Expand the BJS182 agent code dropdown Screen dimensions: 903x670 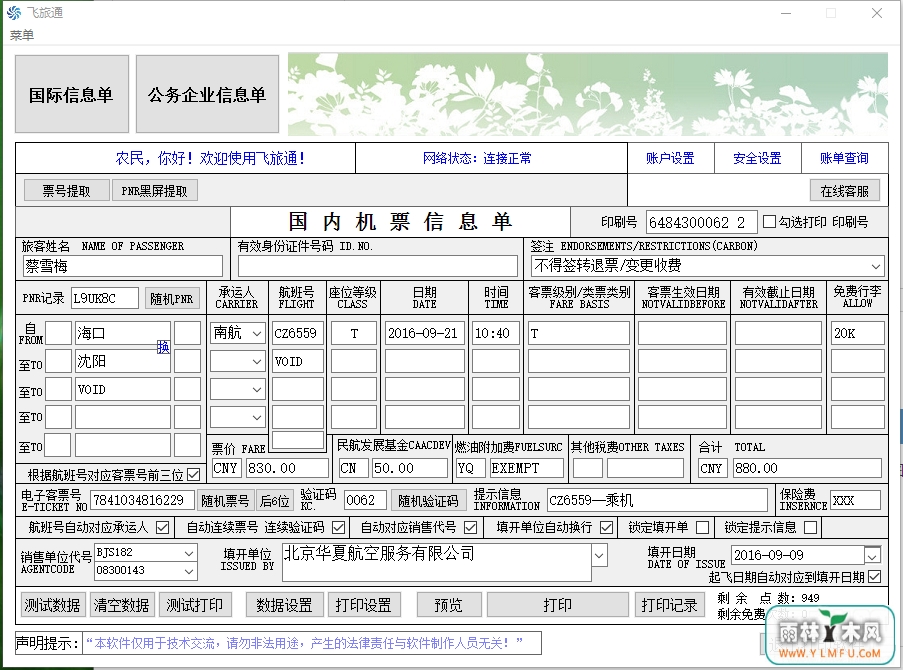tap(189, 553)
